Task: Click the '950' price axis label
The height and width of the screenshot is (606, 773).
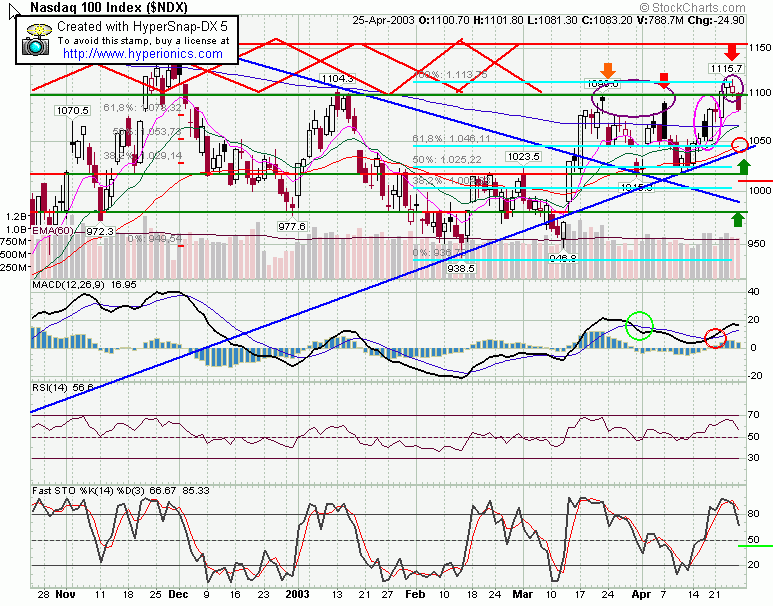Action: [x=757, y=244]
